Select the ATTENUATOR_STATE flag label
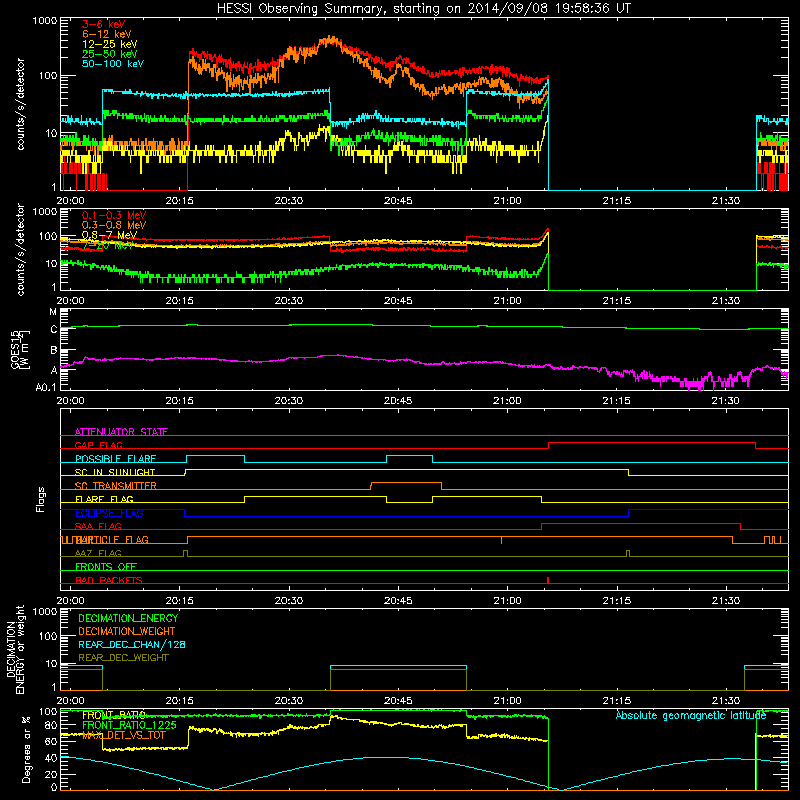The image size is (800, 800). (x=121, y=432)
